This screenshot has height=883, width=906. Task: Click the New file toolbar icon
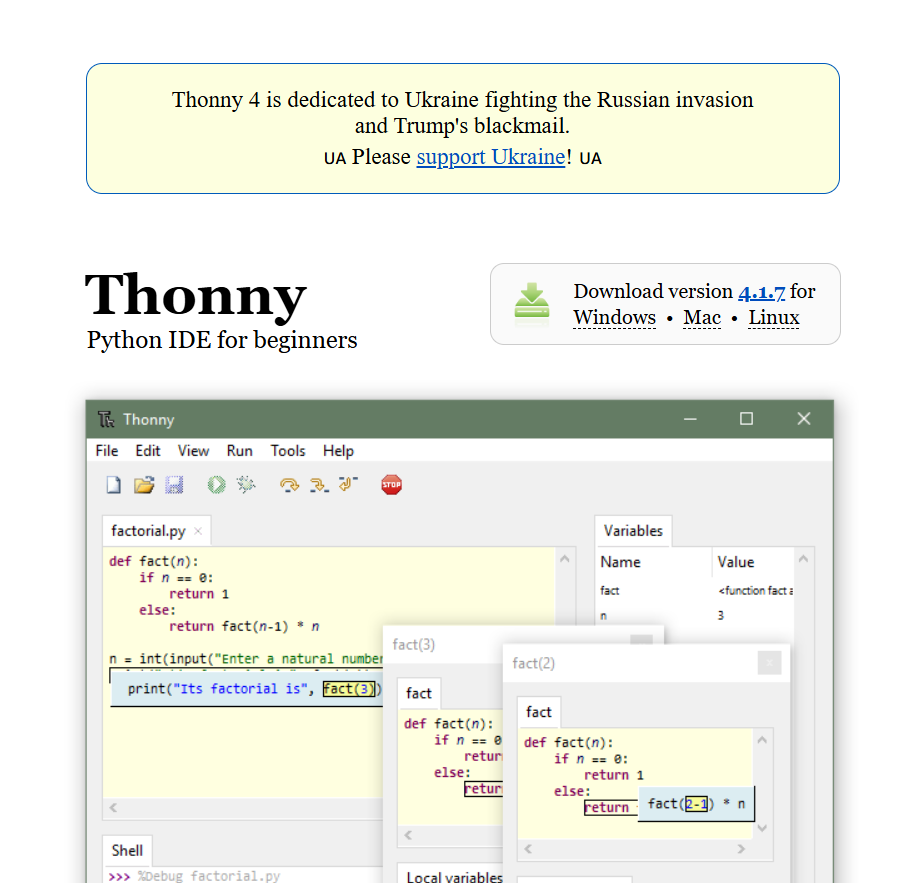pyautogui.click(x=114, y=485)
